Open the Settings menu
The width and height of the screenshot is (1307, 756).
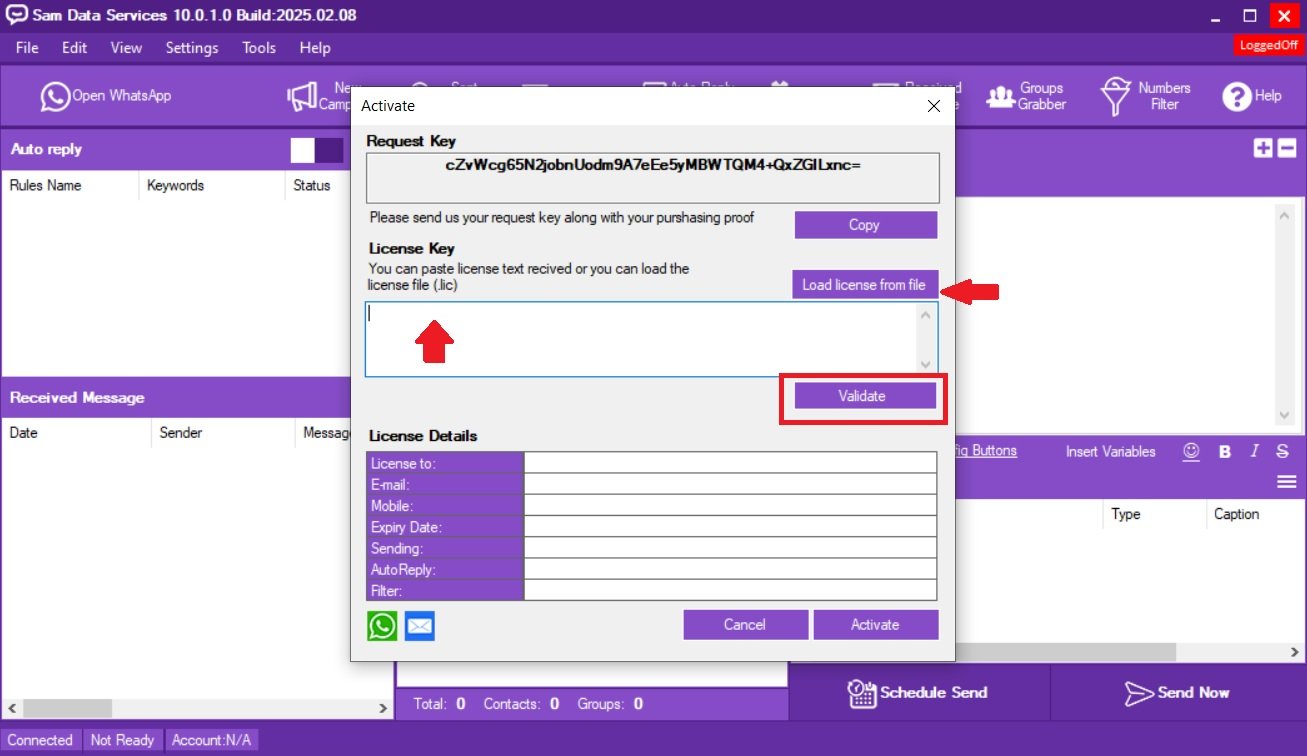pyautogui.click(x=191, y=47)
